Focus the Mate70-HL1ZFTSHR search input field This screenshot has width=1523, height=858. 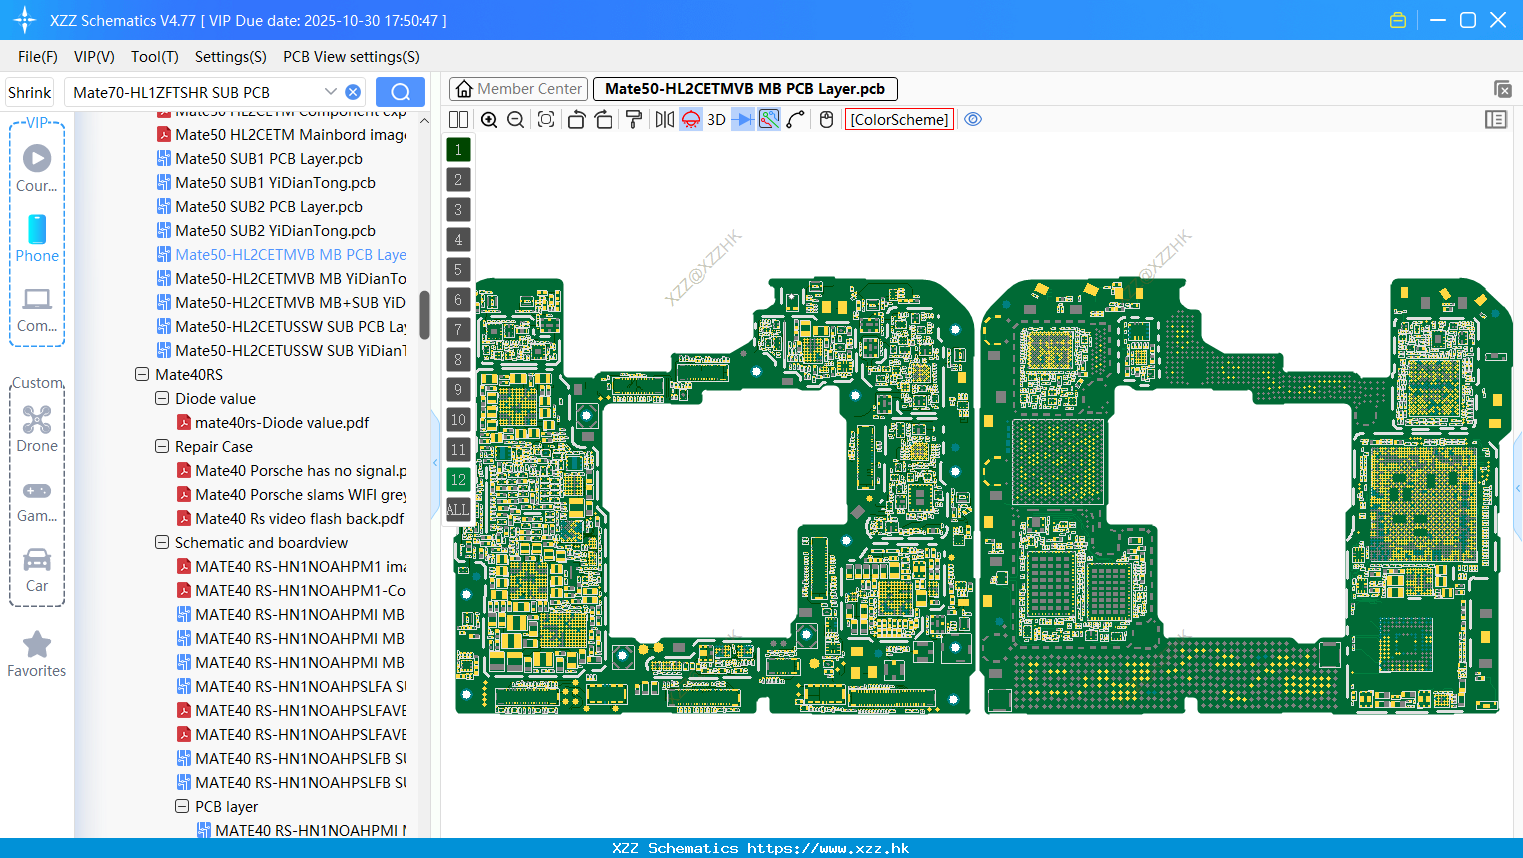pyautogui.click(x=195, y=92)
